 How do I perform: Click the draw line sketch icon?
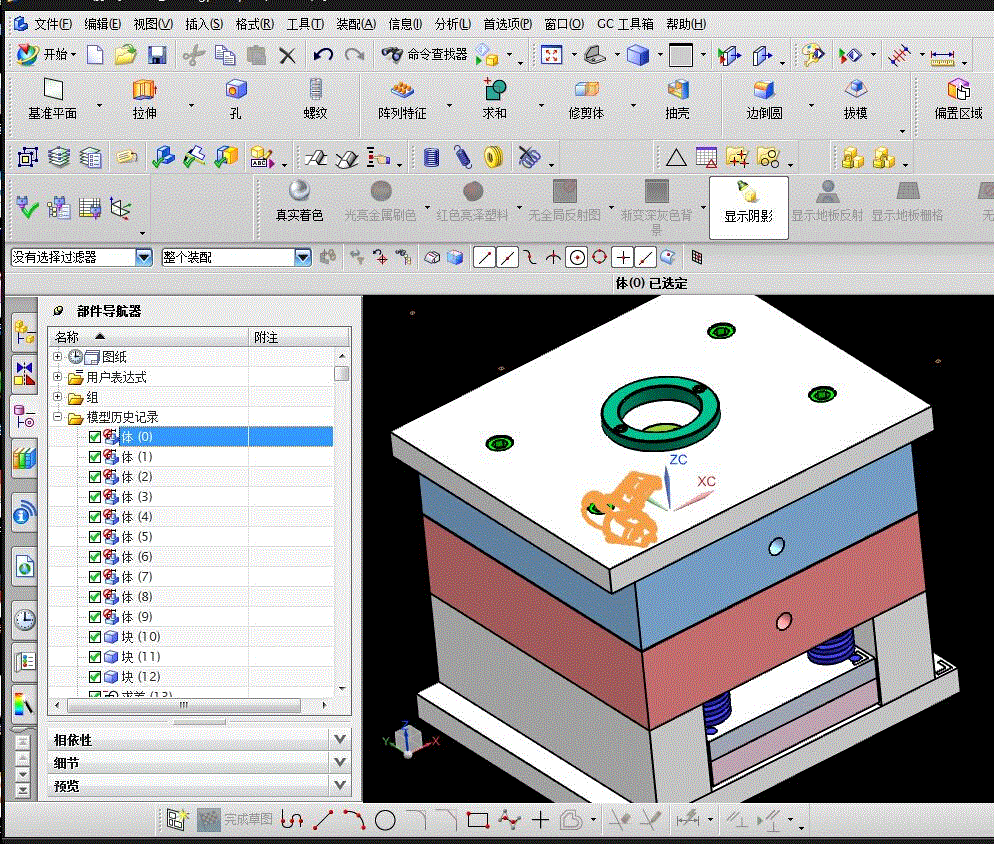pos(323,819)
